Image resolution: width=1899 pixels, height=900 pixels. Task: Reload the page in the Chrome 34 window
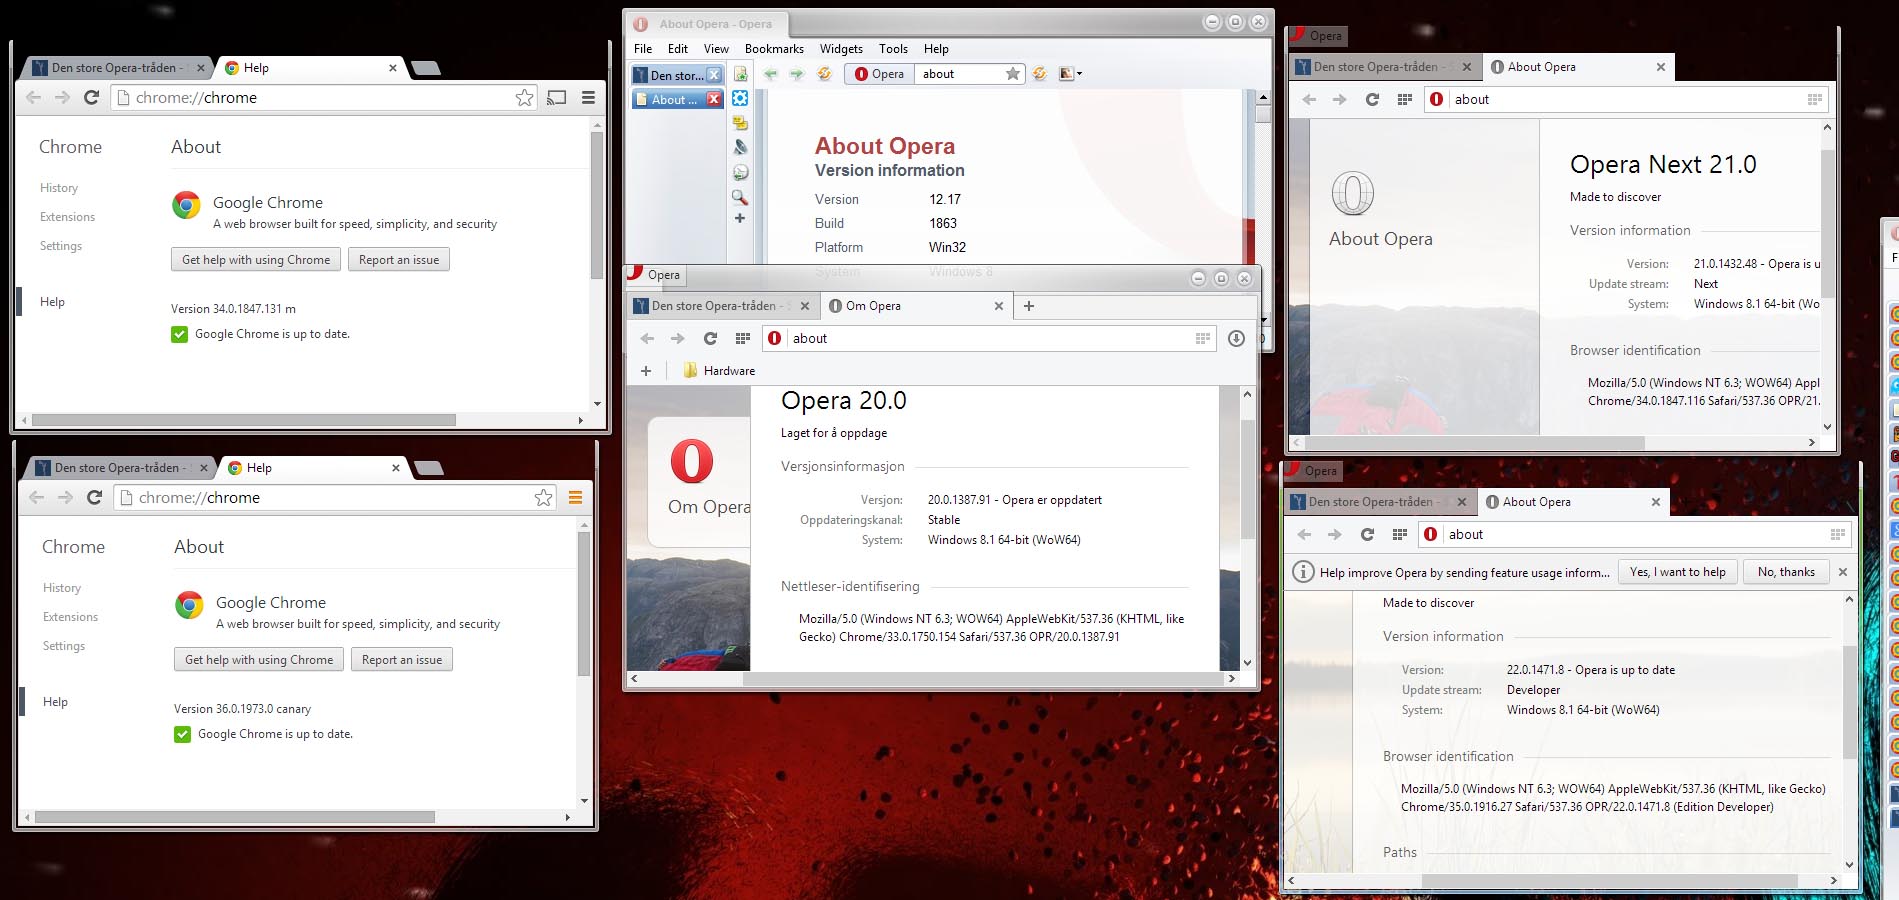point(91,97)
